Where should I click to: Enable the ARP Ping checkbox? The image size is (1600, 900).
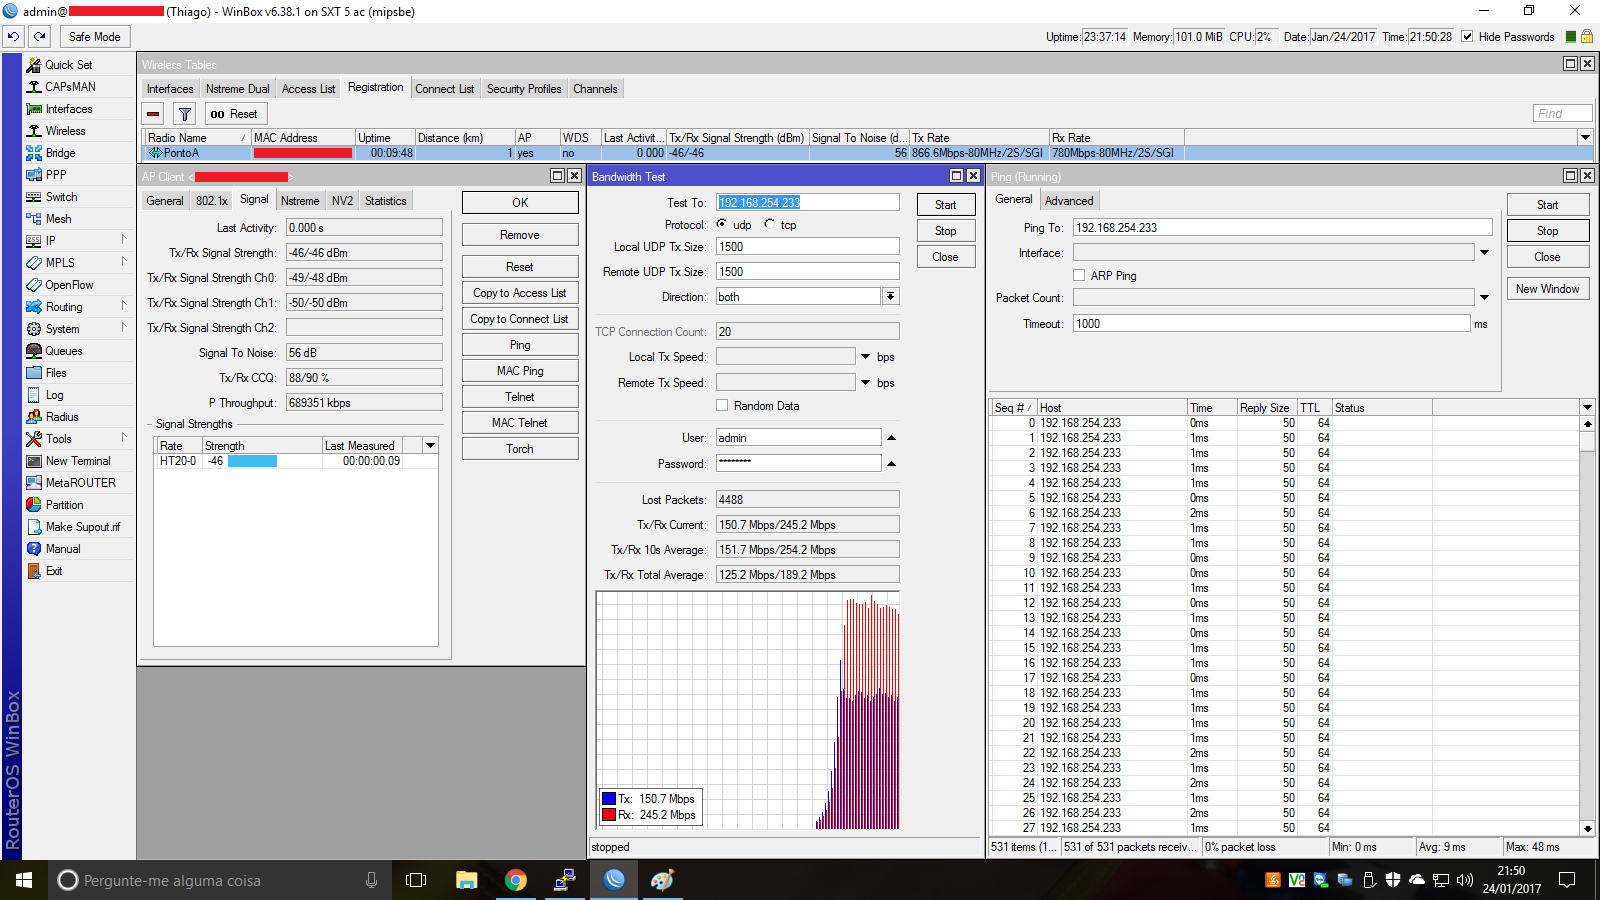pyautogui.click(x=1079, y=276)
